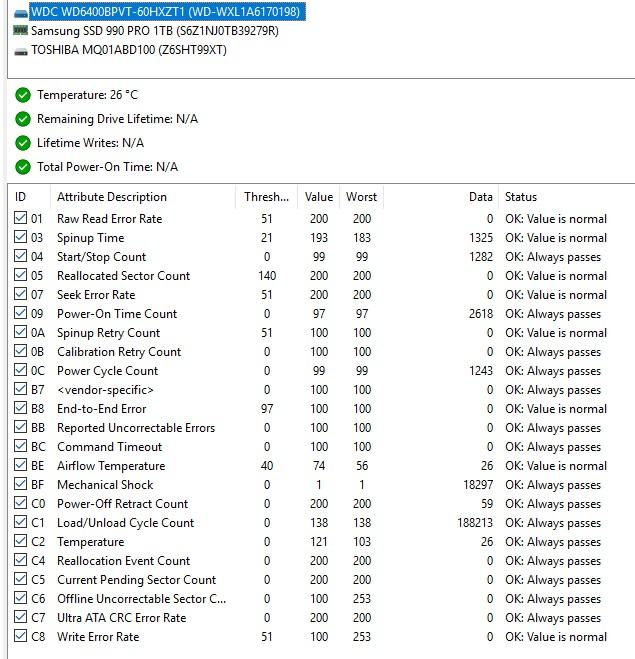The width and height of the screenshot is (635, 659).
Task: Toggle checkbox for C1 Load/Unload Cycle Count
Action: pyautogui.click(x=20, y=522)
